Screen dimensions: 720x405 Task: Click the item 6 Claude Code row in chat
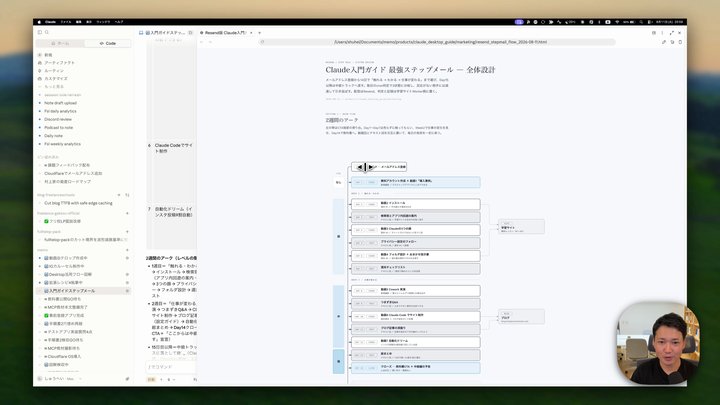171,148
